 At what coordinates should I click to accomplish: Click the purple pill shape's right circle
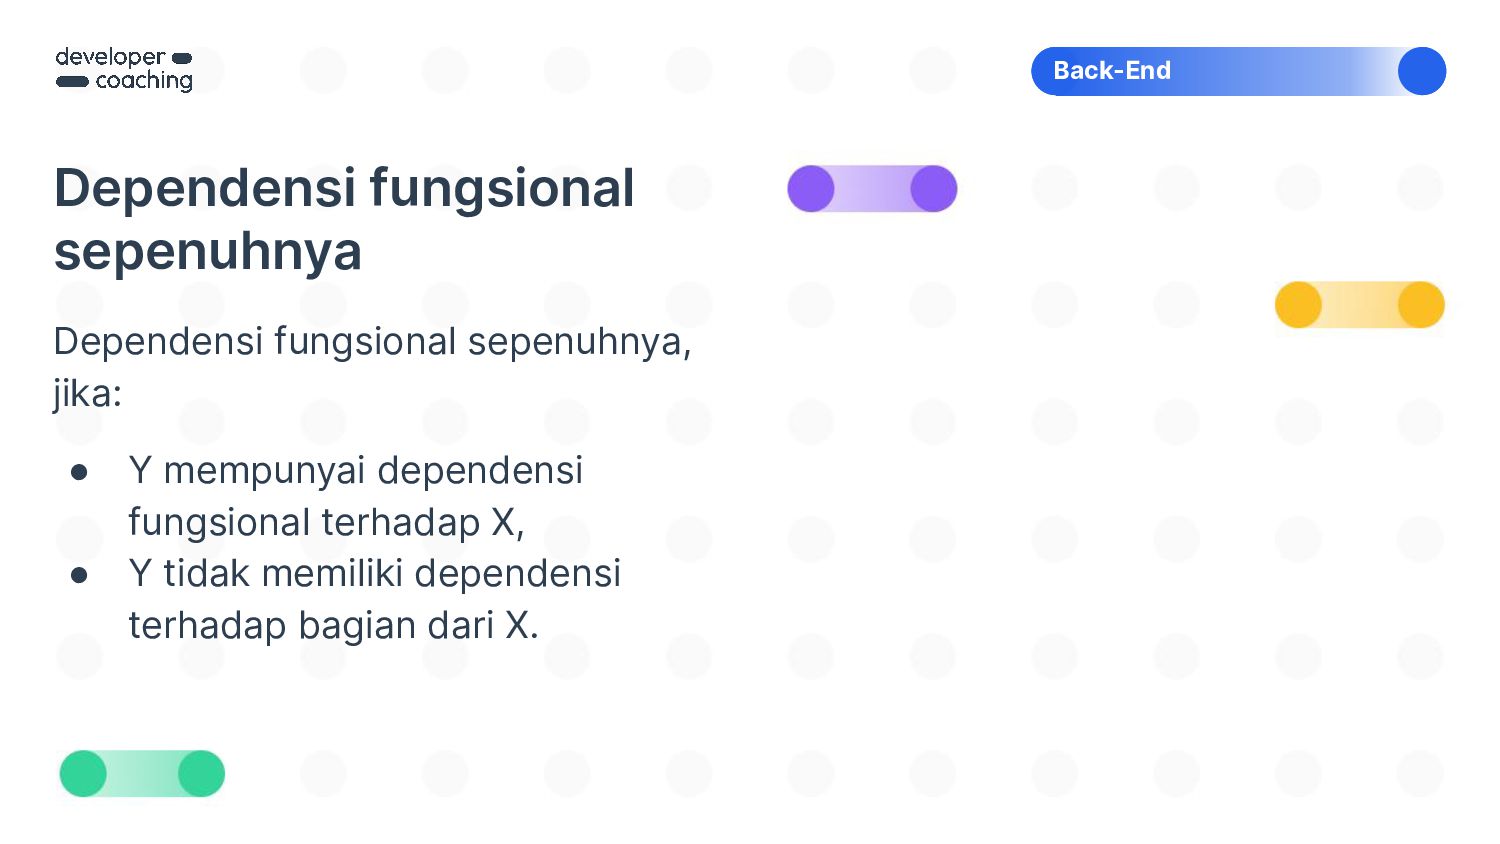(934, 189)
